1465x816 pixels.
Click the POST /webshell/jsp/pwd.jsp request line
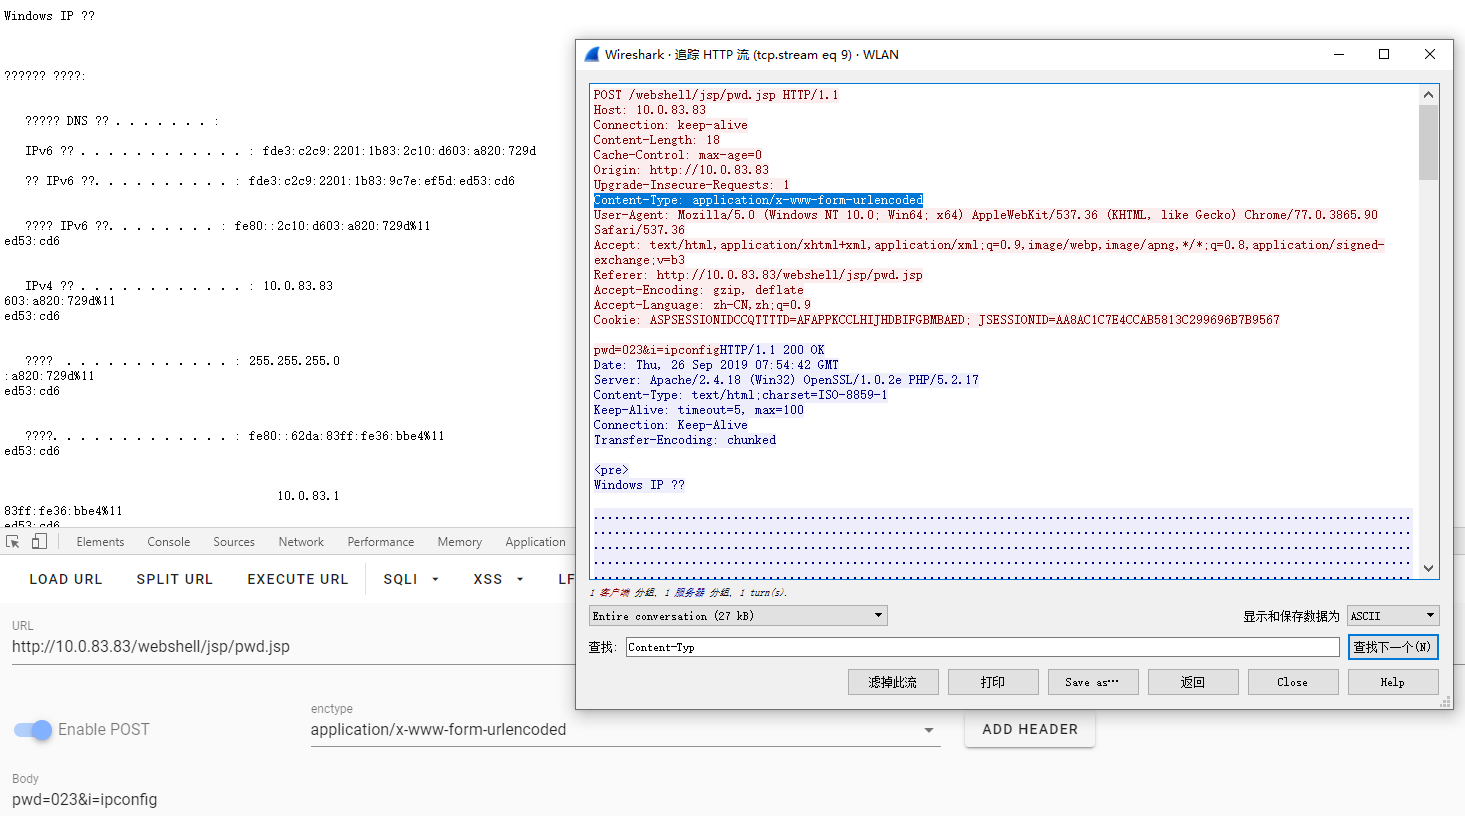click(716, 95)
